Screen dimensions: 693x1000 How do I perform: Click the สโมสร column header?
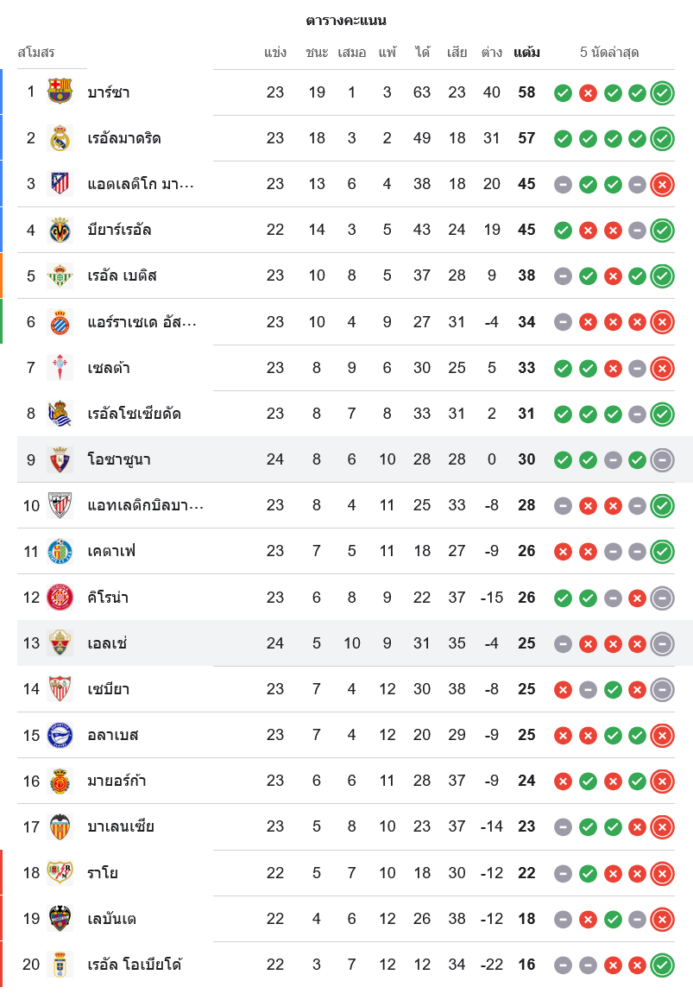coord(36,52)
